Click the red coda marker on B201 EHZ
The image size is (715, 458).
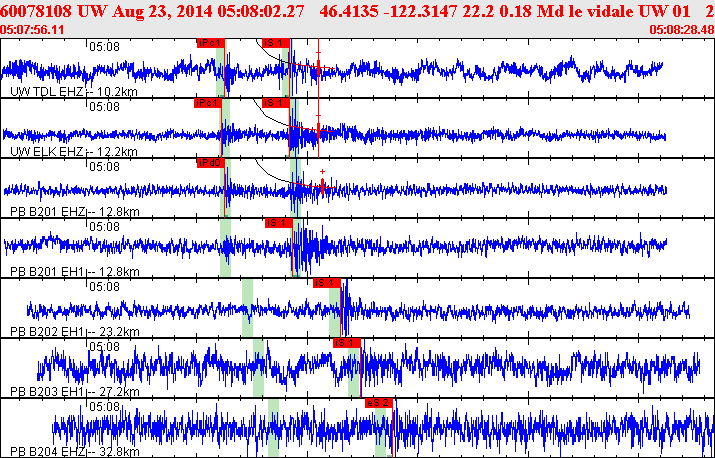point(322,186)
